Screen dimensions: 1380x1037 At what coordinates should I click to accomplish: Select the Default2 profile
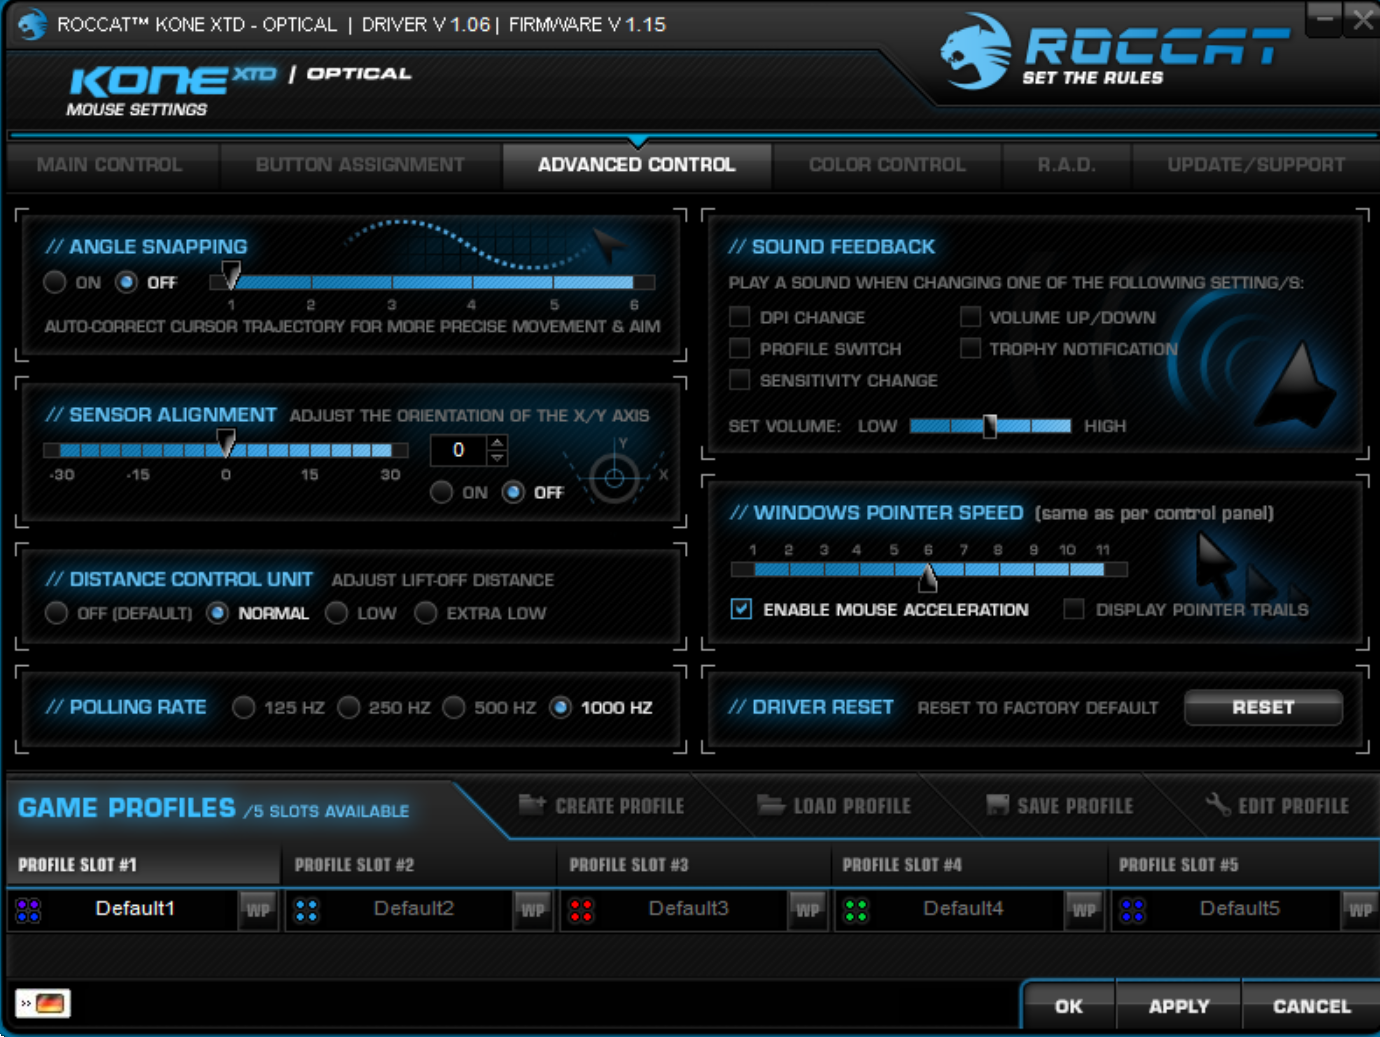[414, 908]
